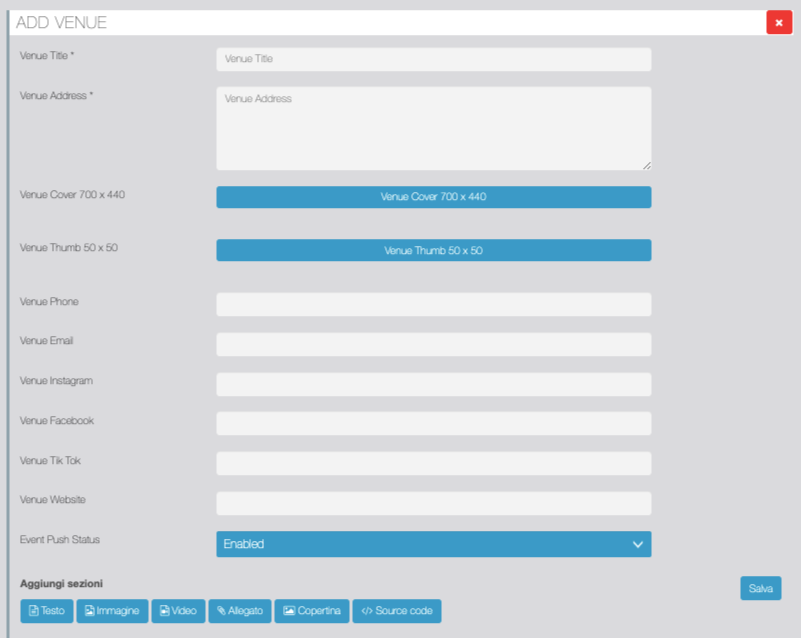The image size is (801, 638).
Task: Close the Add Venue dialog
Action: (779, 22)
